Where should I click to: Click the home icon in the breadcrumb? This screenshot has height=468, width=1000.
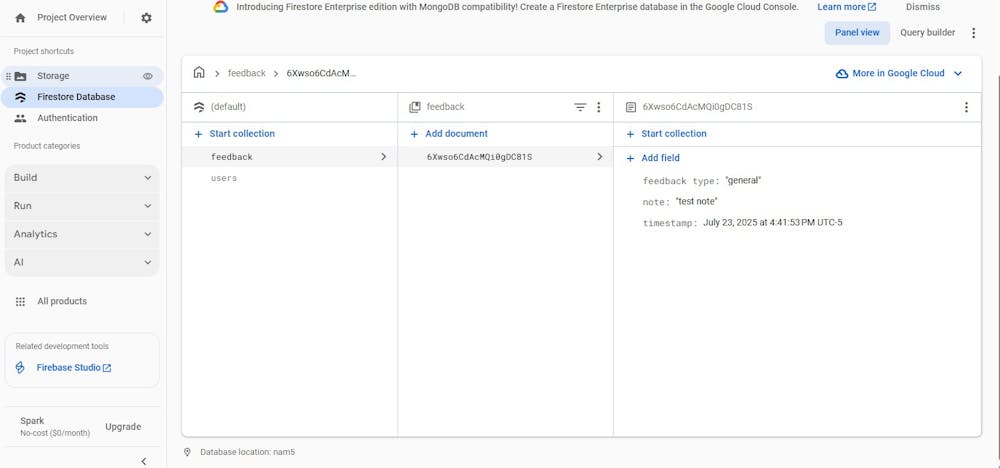[x=199, y=73]
